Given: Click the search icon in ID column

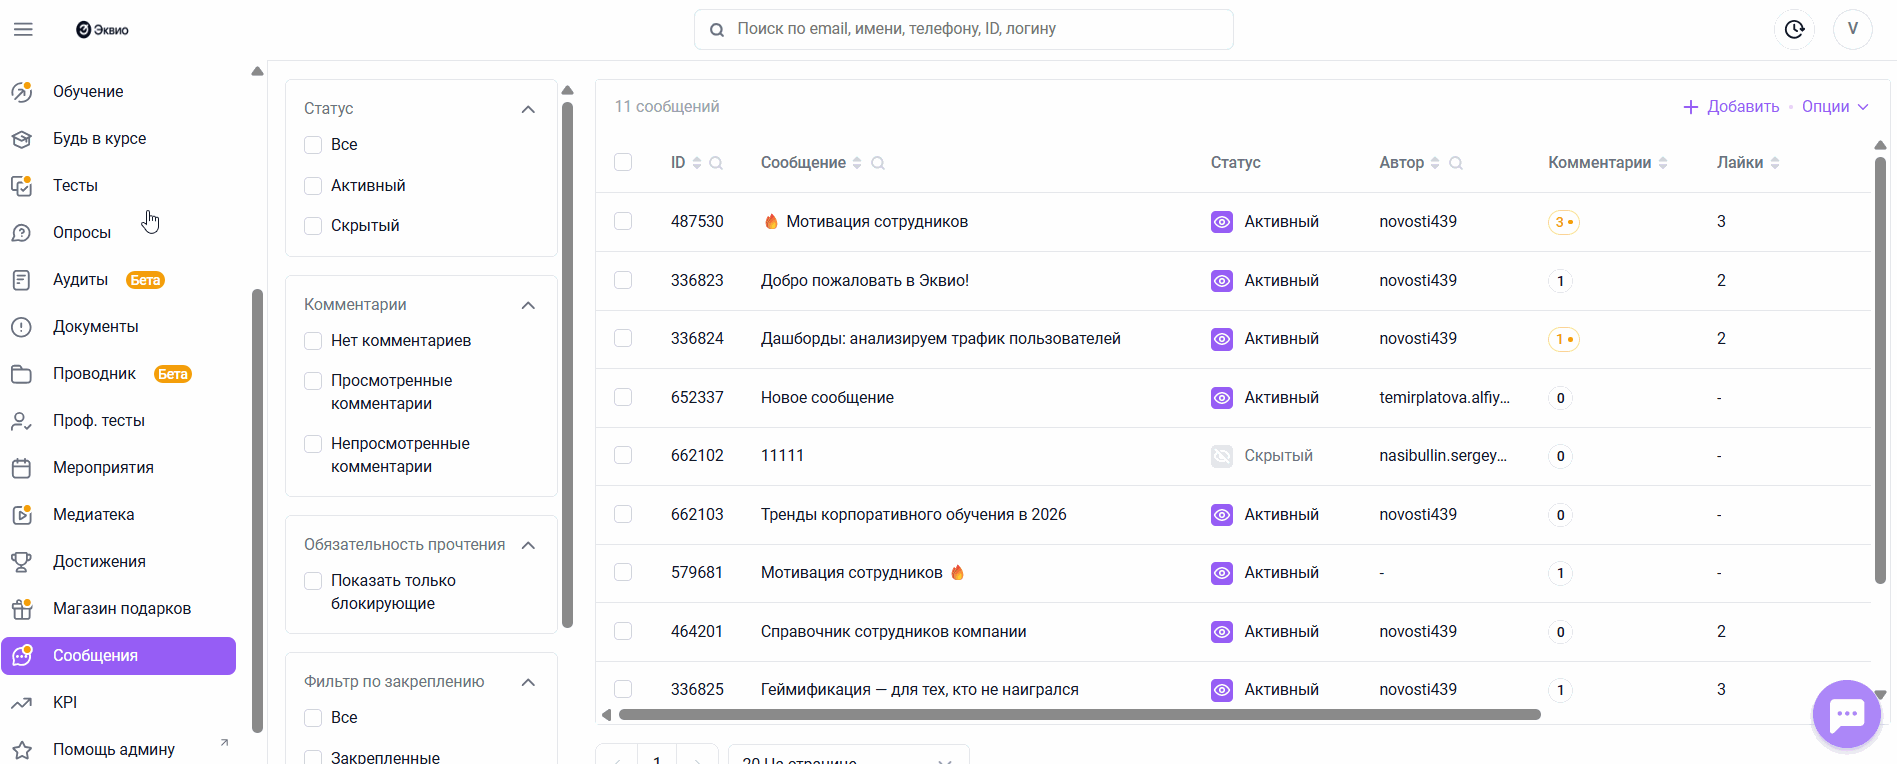Looking at the screenshot, I should click(x=716, y=163).
